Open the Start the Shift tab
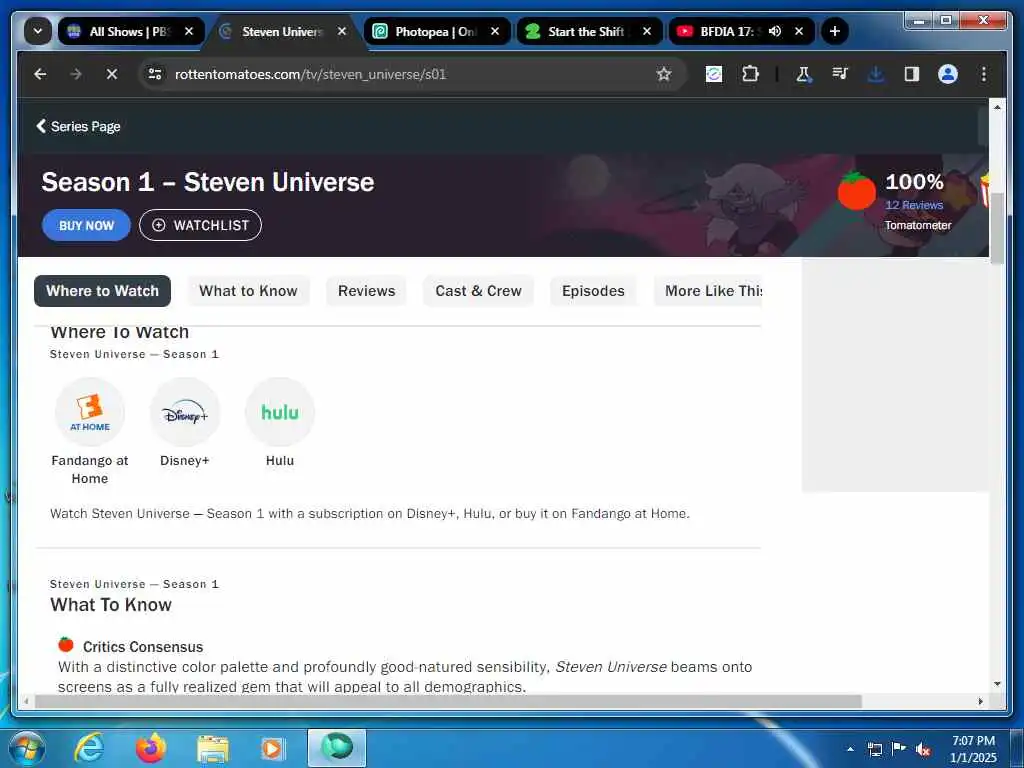 590,31
